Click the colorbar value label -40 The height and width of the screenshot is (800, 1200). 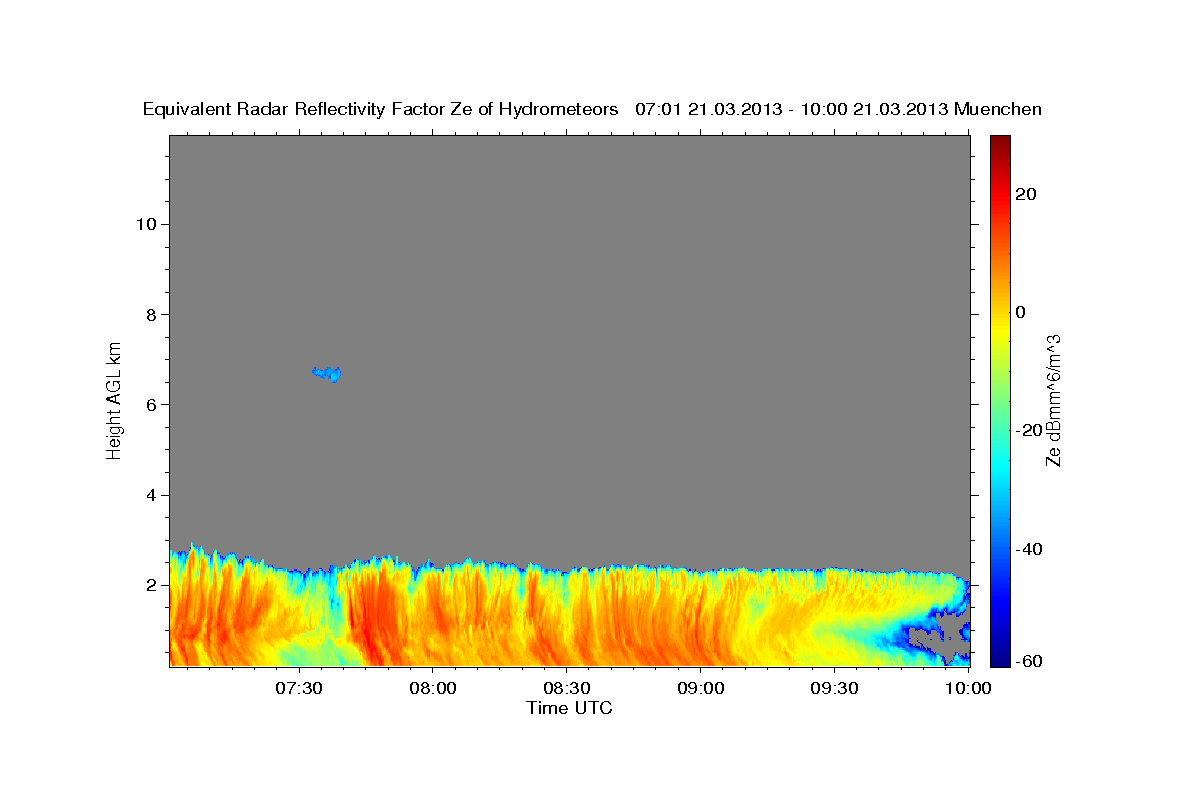(1029, 549)
